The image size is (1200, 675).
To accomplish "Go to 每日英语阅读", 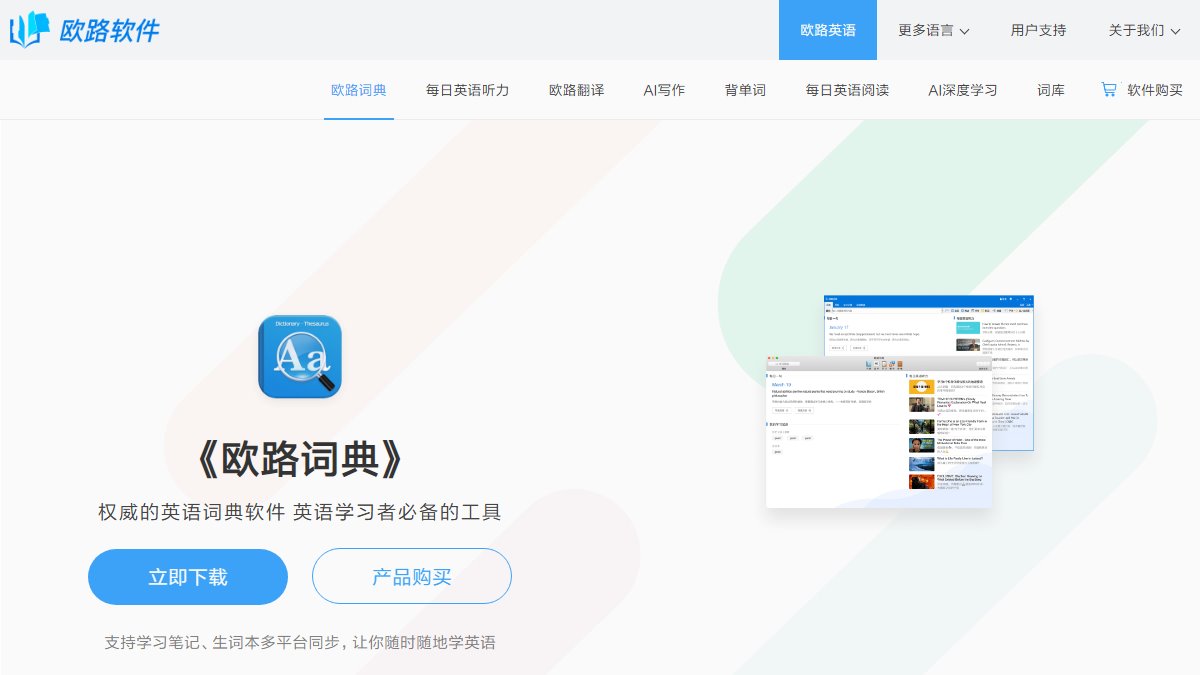I will pos(847,90).
